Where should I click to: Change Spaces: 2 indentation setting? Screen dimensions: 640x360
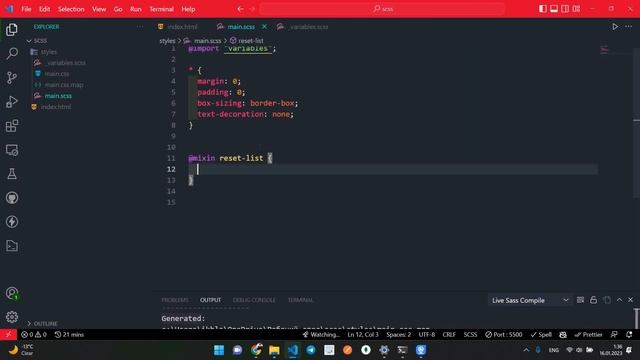[398, 335]
